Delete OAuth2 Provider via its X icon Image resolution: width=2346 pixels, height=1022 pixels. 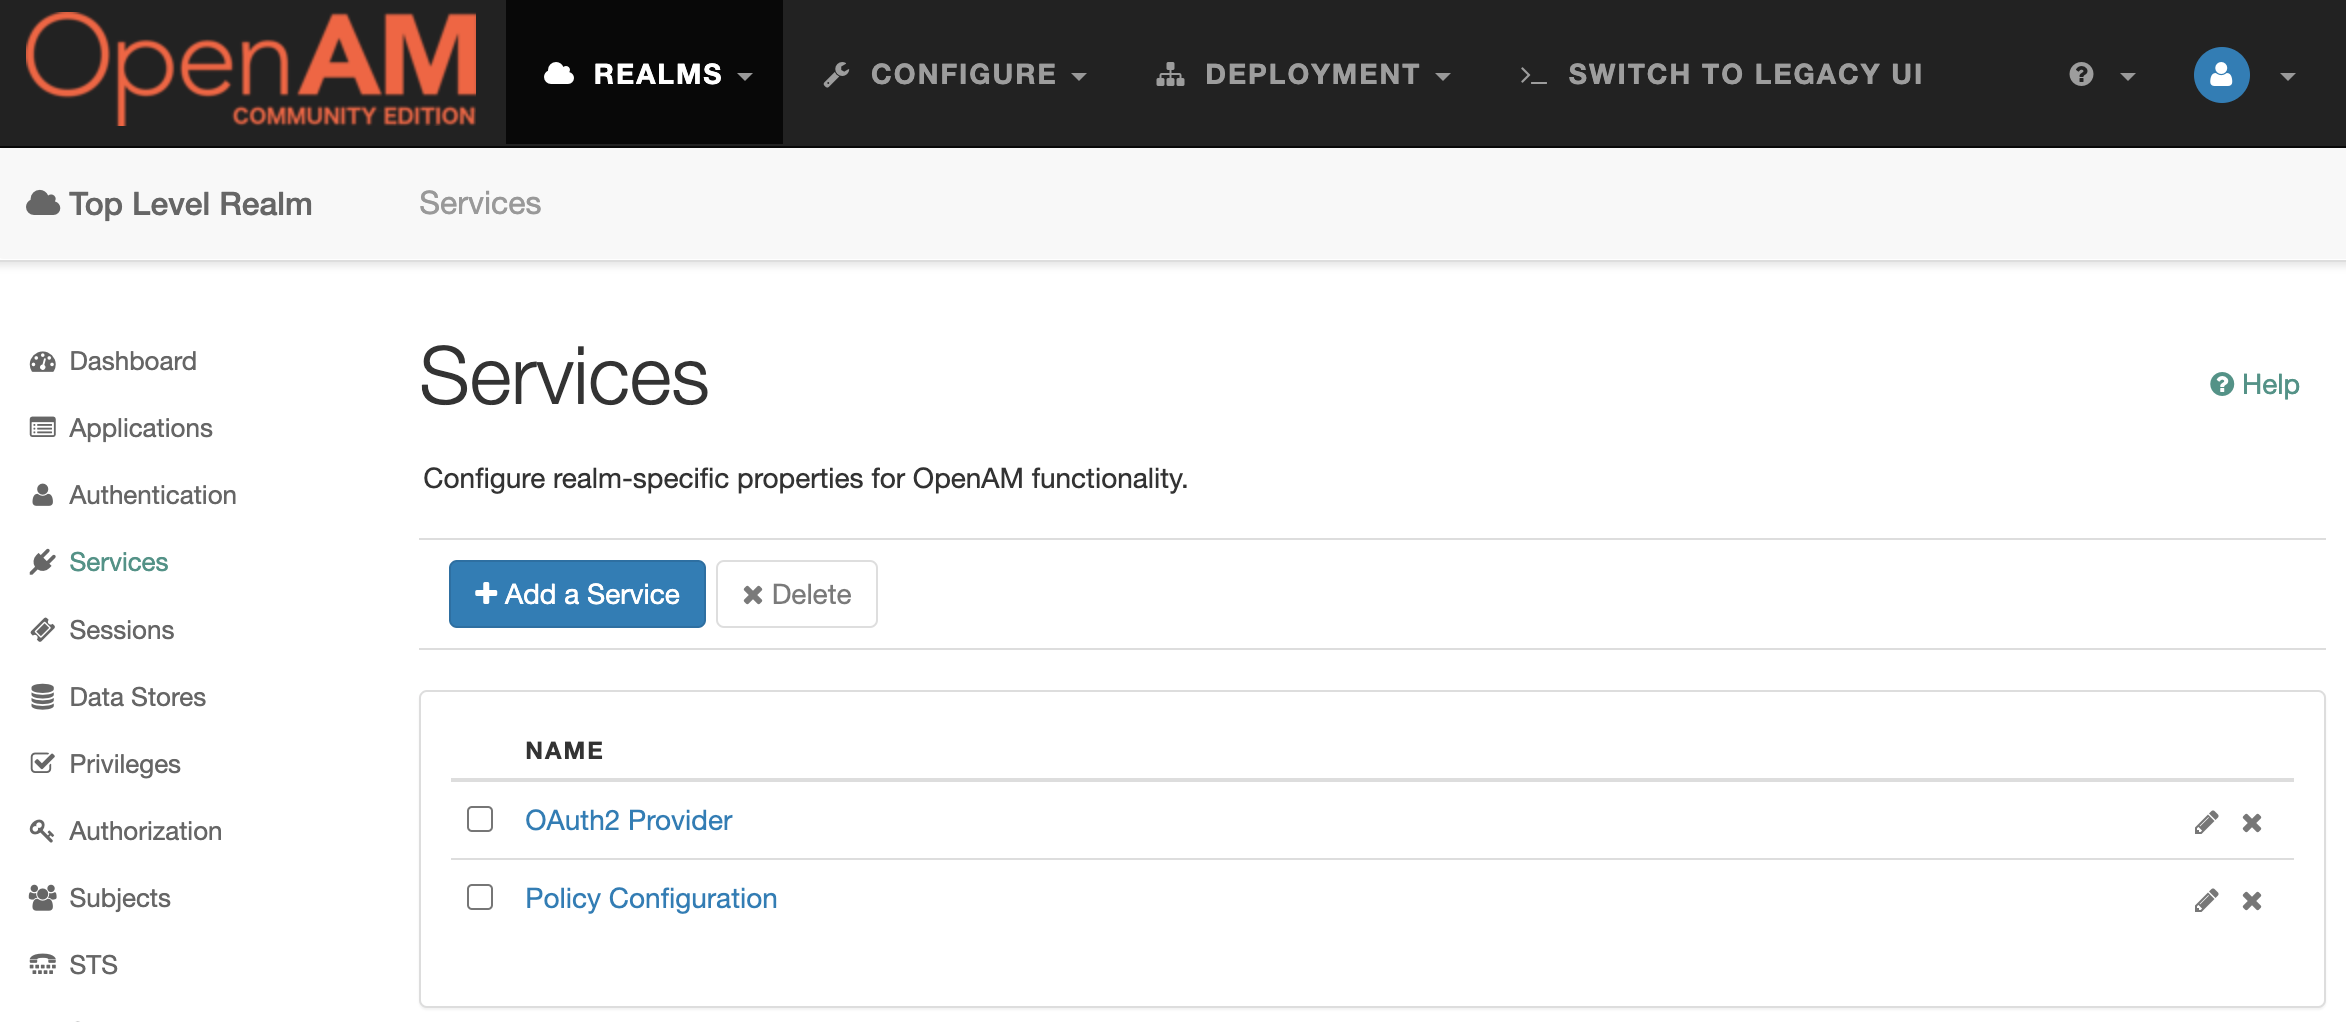pyautogui.click(x=2252, y=822)
